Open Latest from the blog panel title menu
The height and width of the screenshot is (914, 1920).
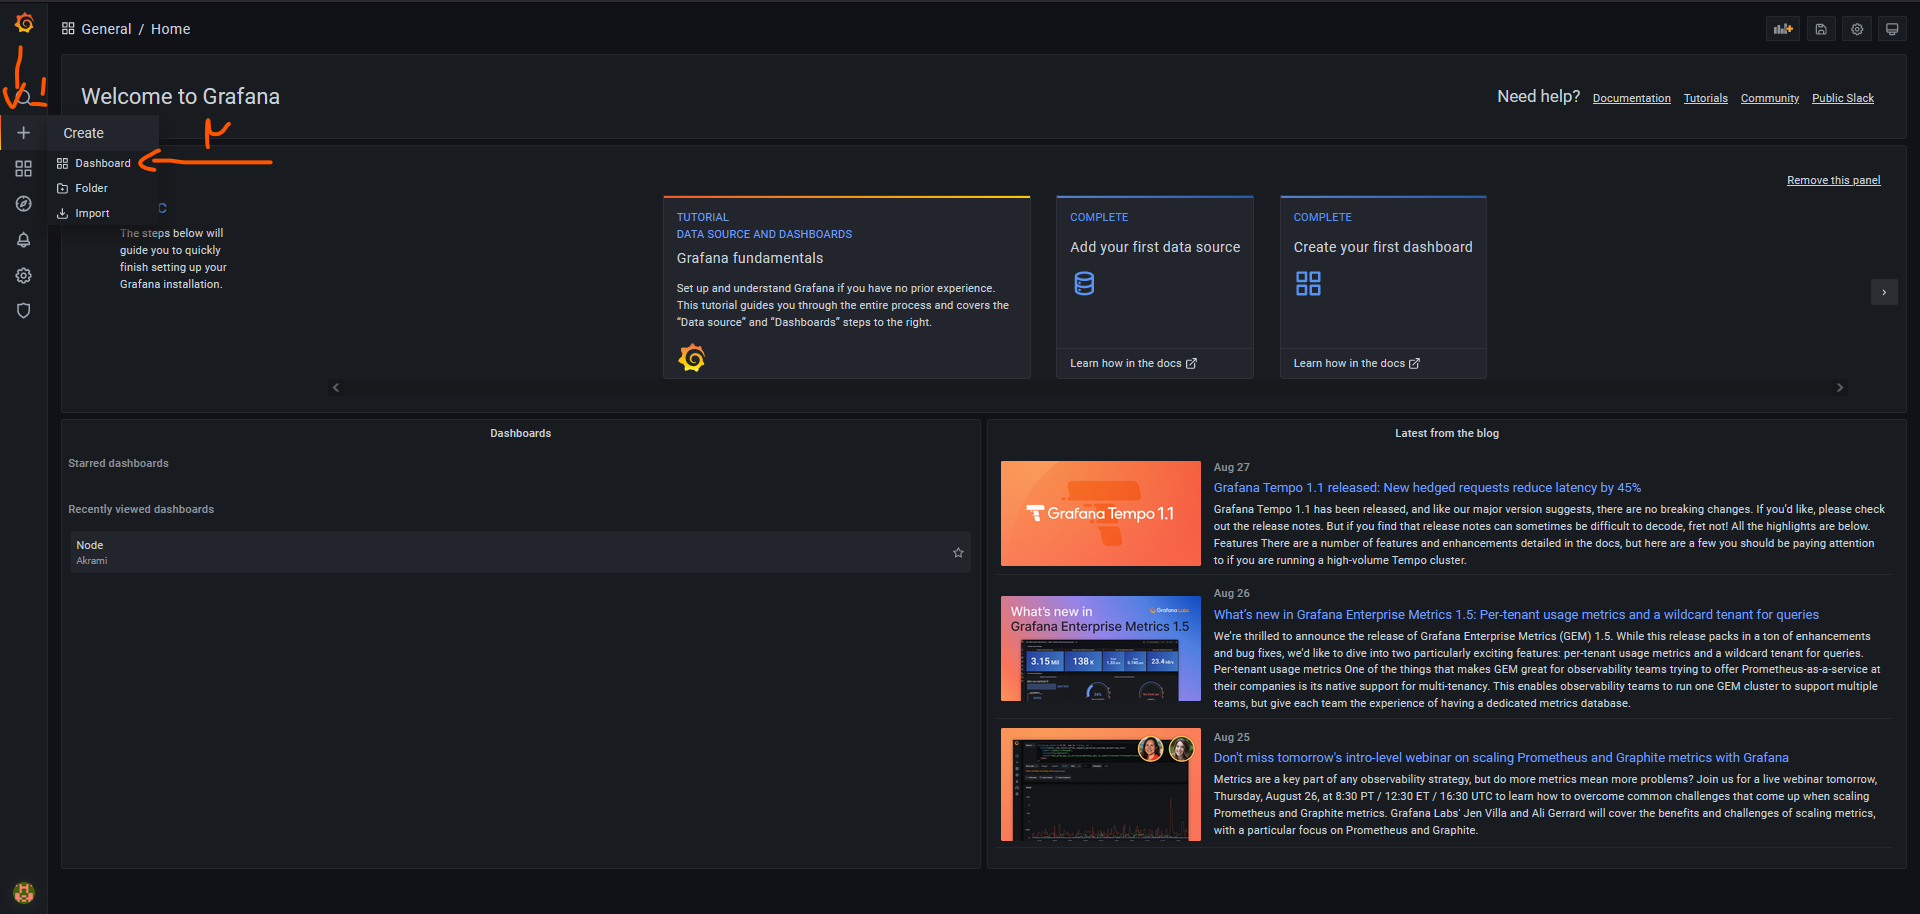pos(1447,433)
